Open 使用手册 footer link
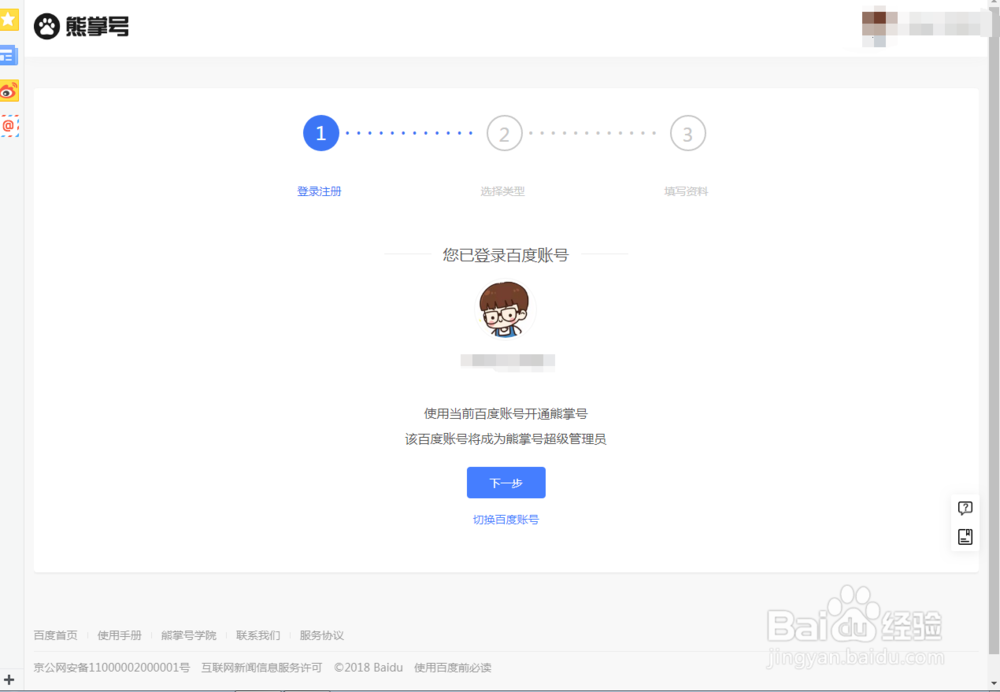This screenshot has height=692, width=1000. pos(119,635)
